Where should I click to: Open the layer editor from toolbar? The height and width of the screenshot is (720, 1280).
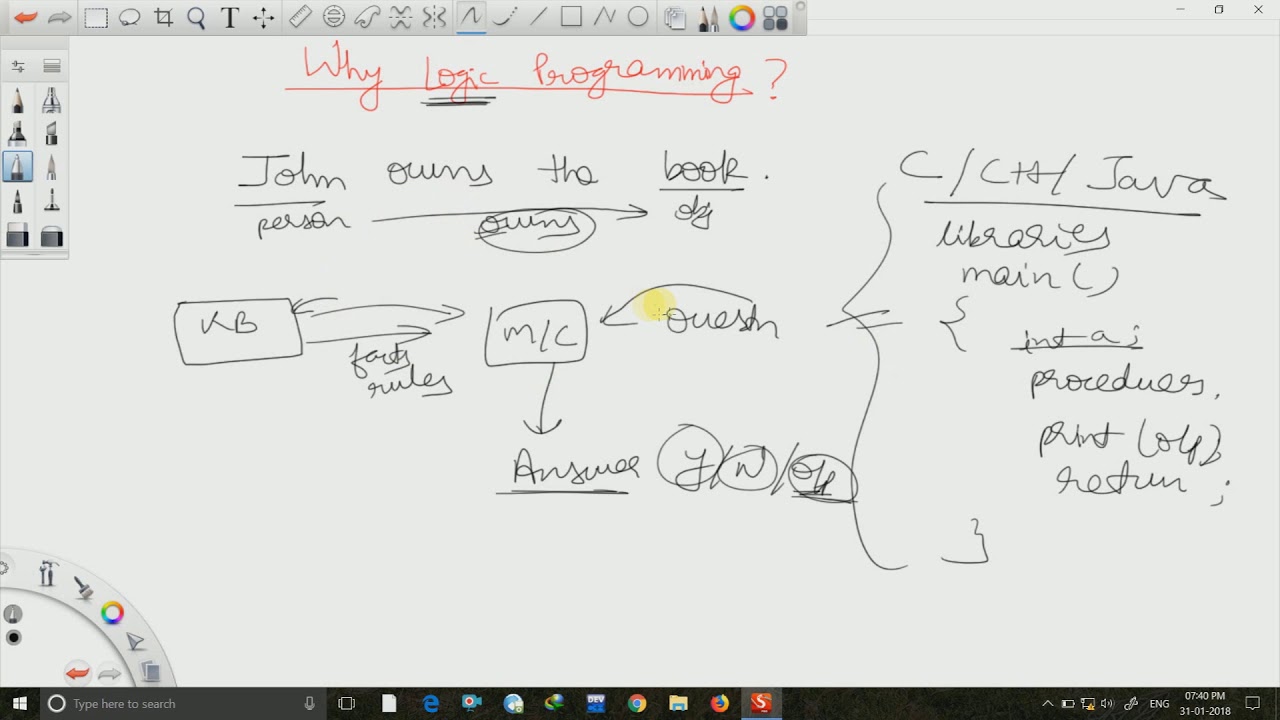[x=675, y=18]
